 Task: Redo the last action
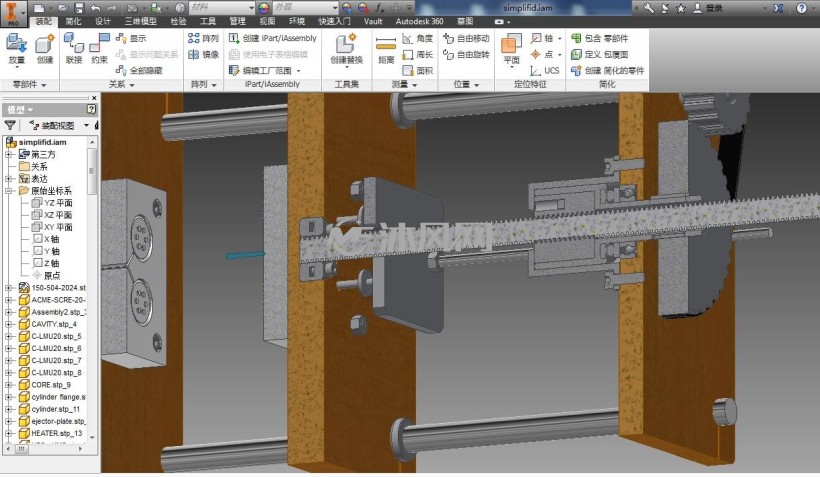[x=112, y=8]
